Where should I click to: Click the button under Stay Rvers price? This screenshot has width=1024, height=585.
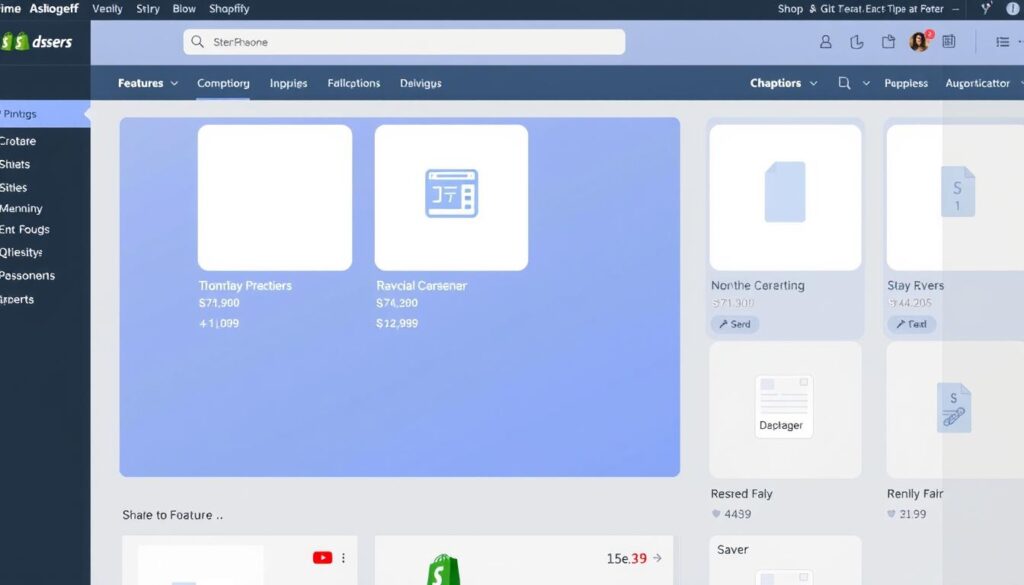pyautogui.click(x=911, y=324)
